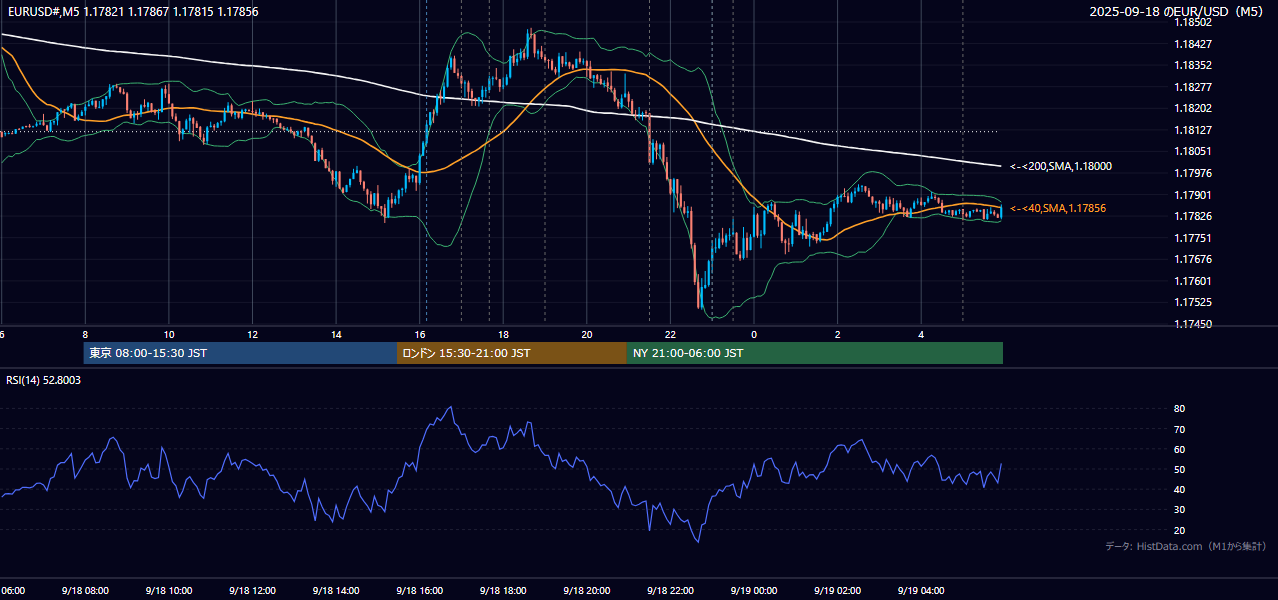
Task: Select the 東京 08:00-15:30 JST session bar
Action: click(x=240, y=353)
